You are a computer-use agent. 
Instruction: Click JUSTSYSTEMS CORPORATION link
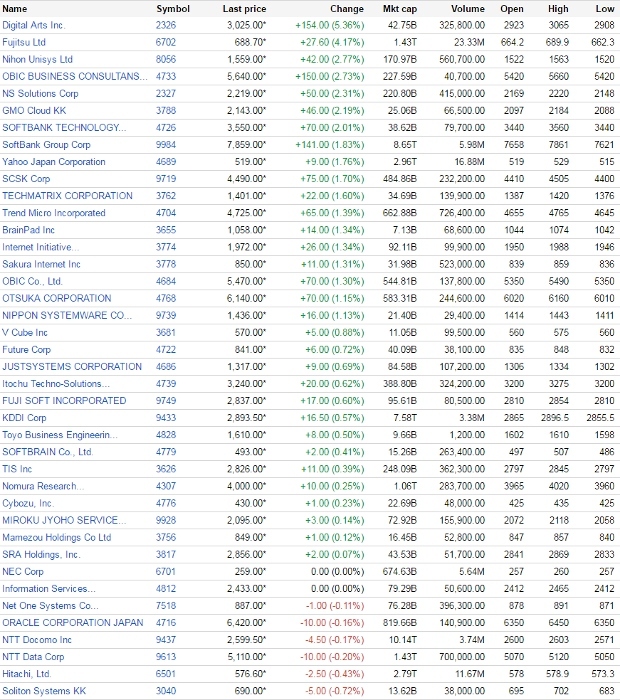point(72,367)
